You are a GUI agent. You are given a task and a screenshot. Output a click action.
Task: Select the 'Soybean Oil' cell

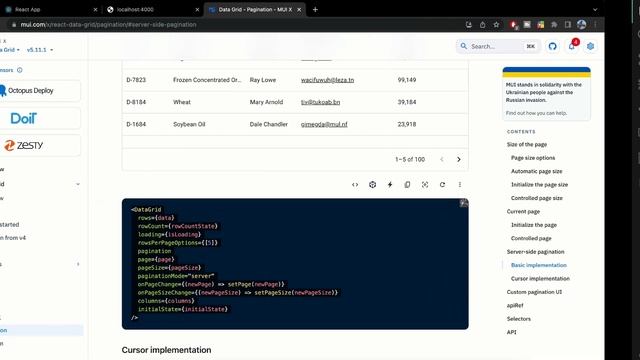[189, 124]
